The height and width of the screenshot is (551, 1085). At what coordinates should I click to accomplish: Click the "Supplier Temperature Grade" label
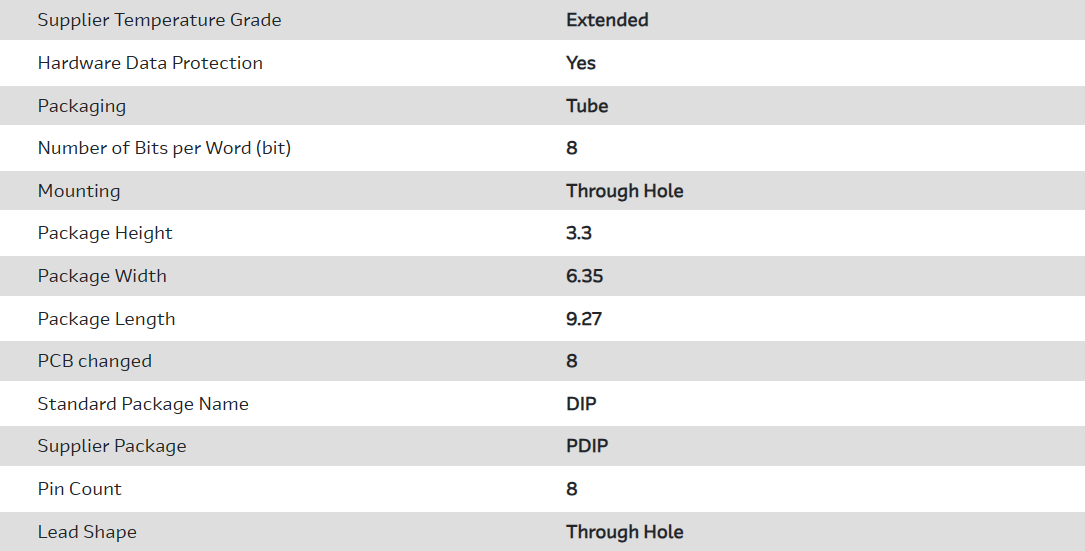(159, 20)
